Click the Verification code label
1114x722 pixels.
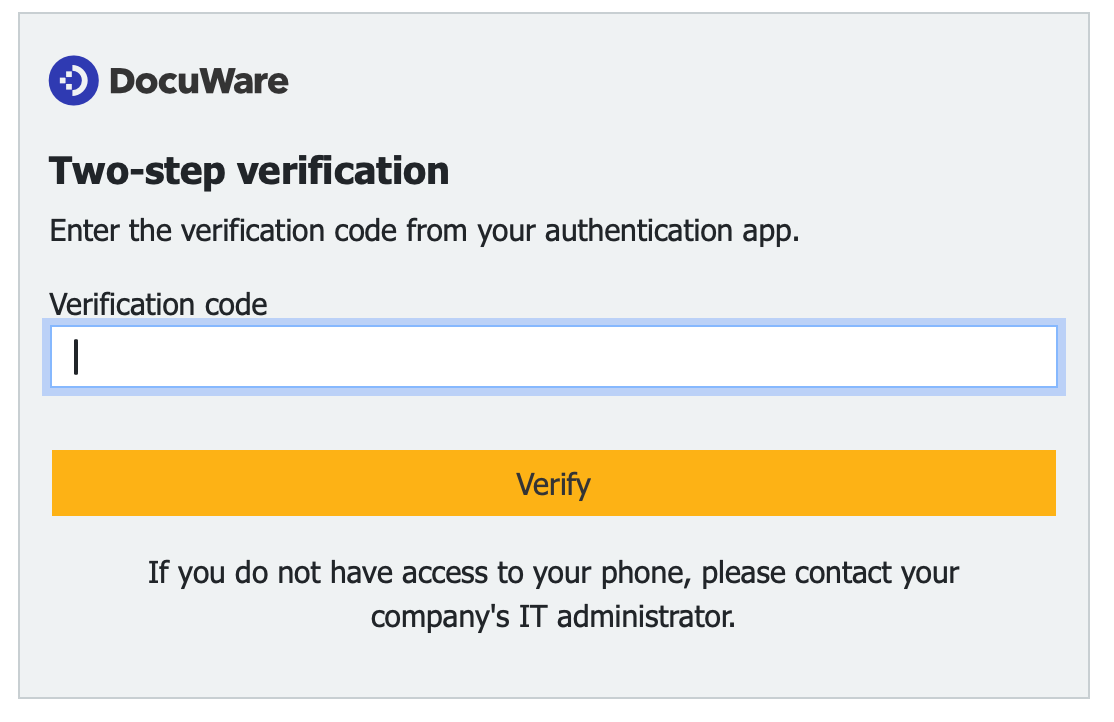pos(158,304)
